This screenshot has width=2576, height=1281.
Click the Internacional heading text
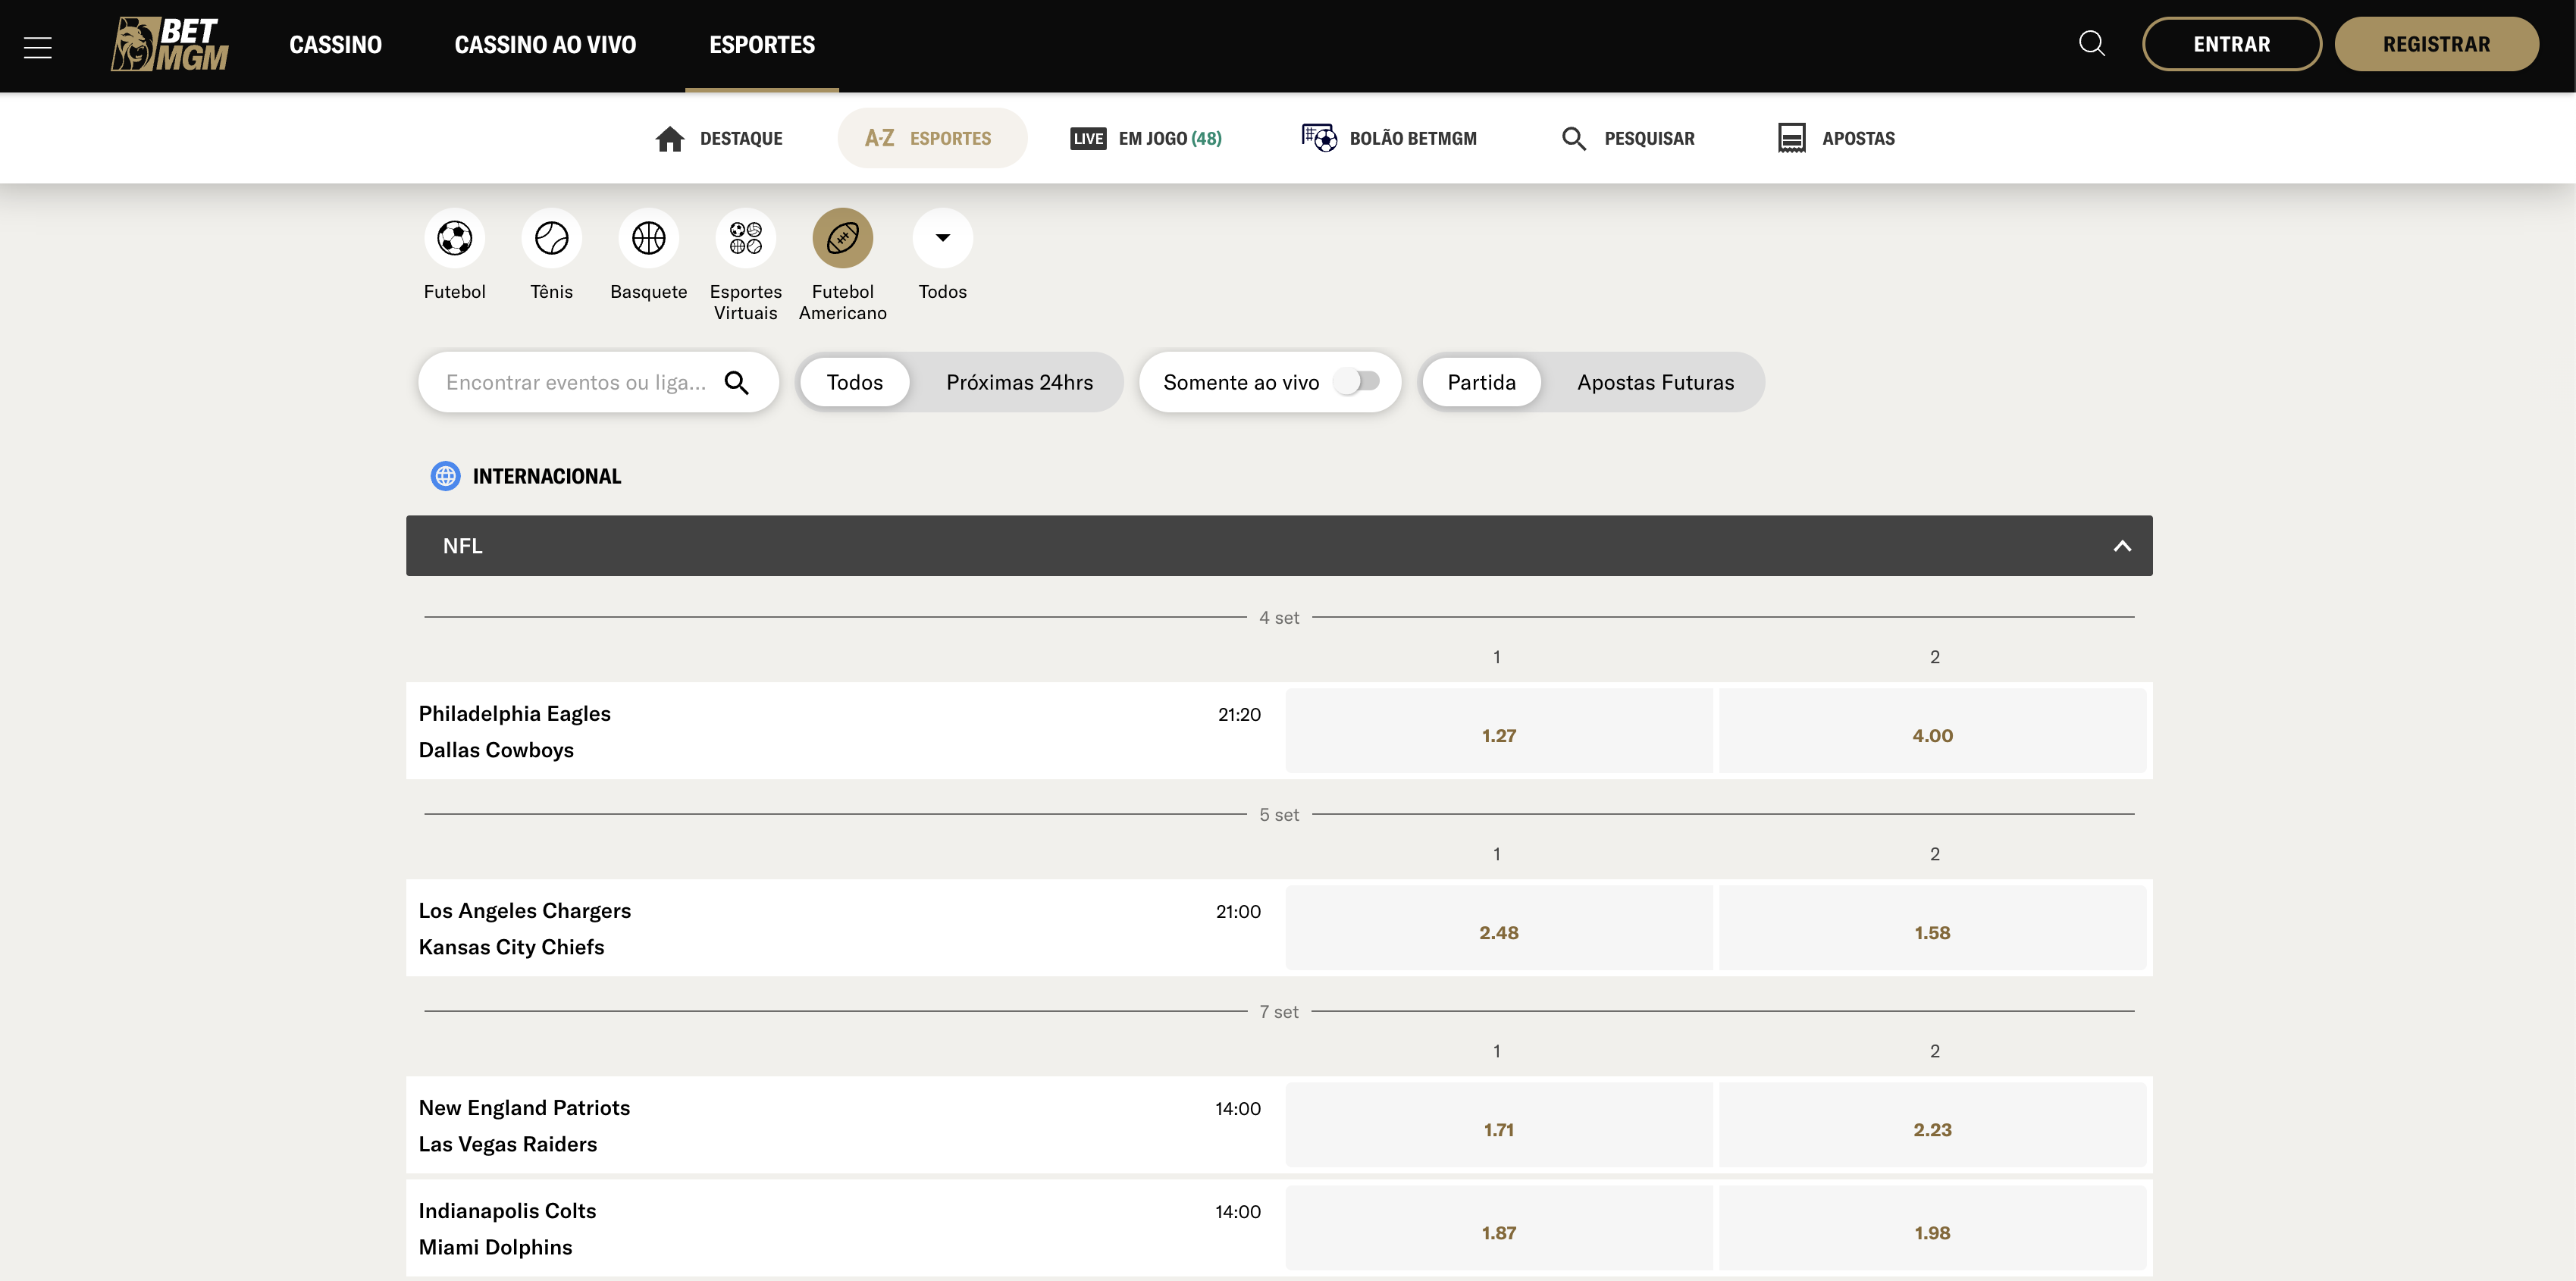click(x=547, y=476)
